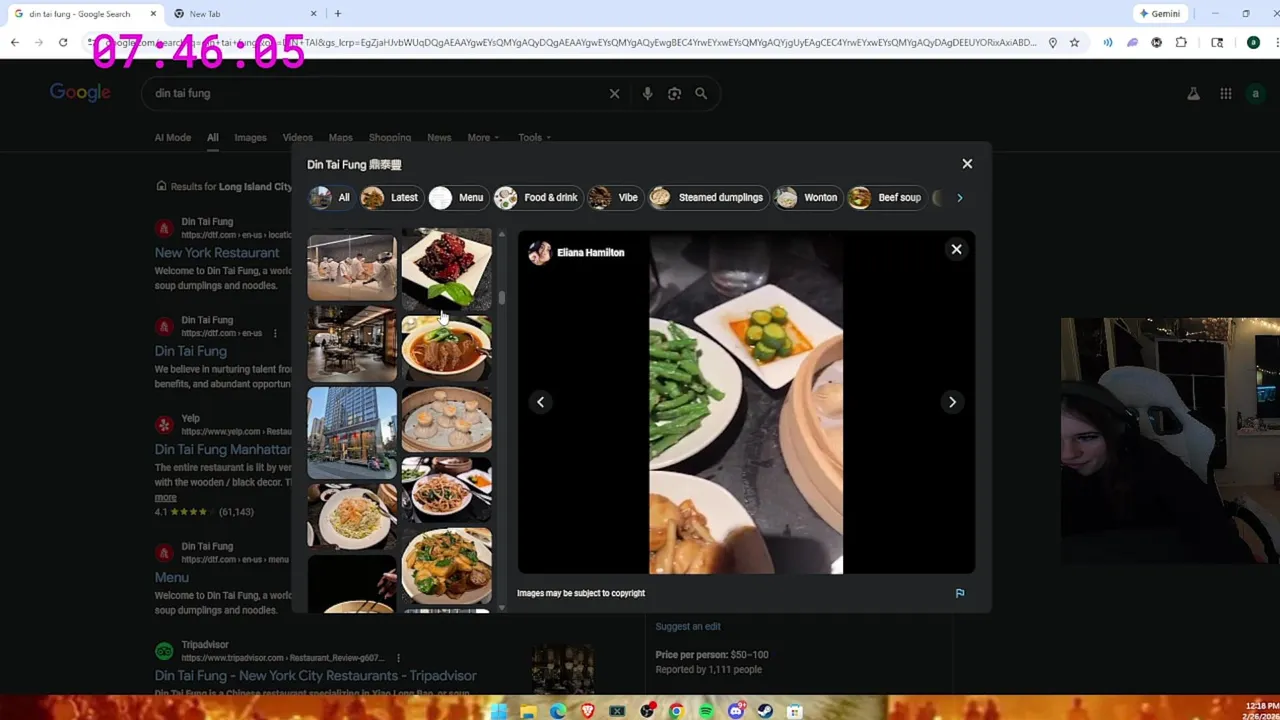
Task: Open the building exterior thumbnail
Action: click(x=352, y=433)
